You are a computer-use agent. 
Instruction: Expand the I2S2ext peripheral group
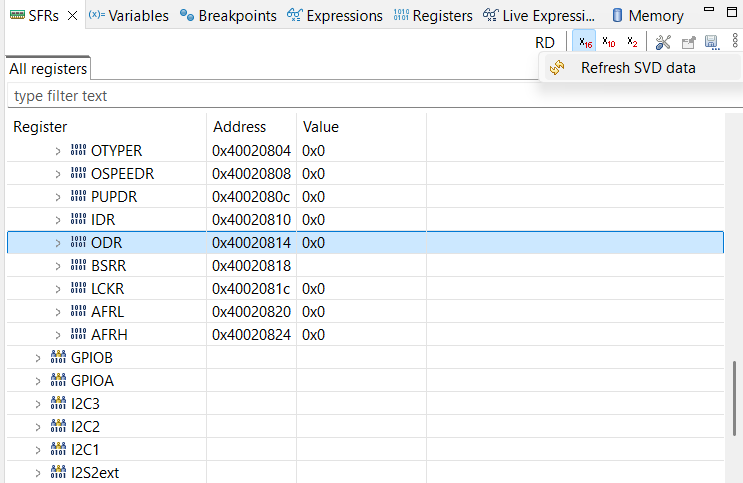click(38, 473)
